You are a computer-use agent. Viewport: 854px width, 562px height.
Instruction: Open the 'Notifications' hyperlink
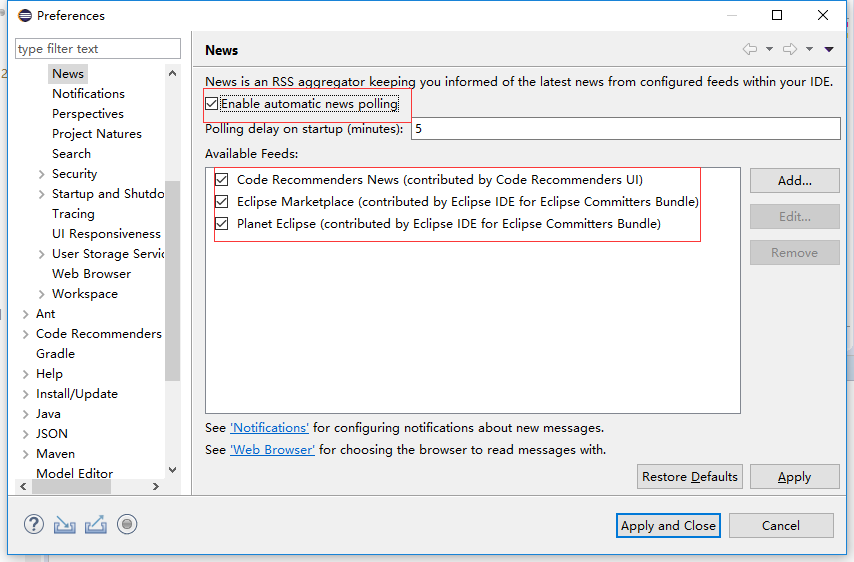270,428
